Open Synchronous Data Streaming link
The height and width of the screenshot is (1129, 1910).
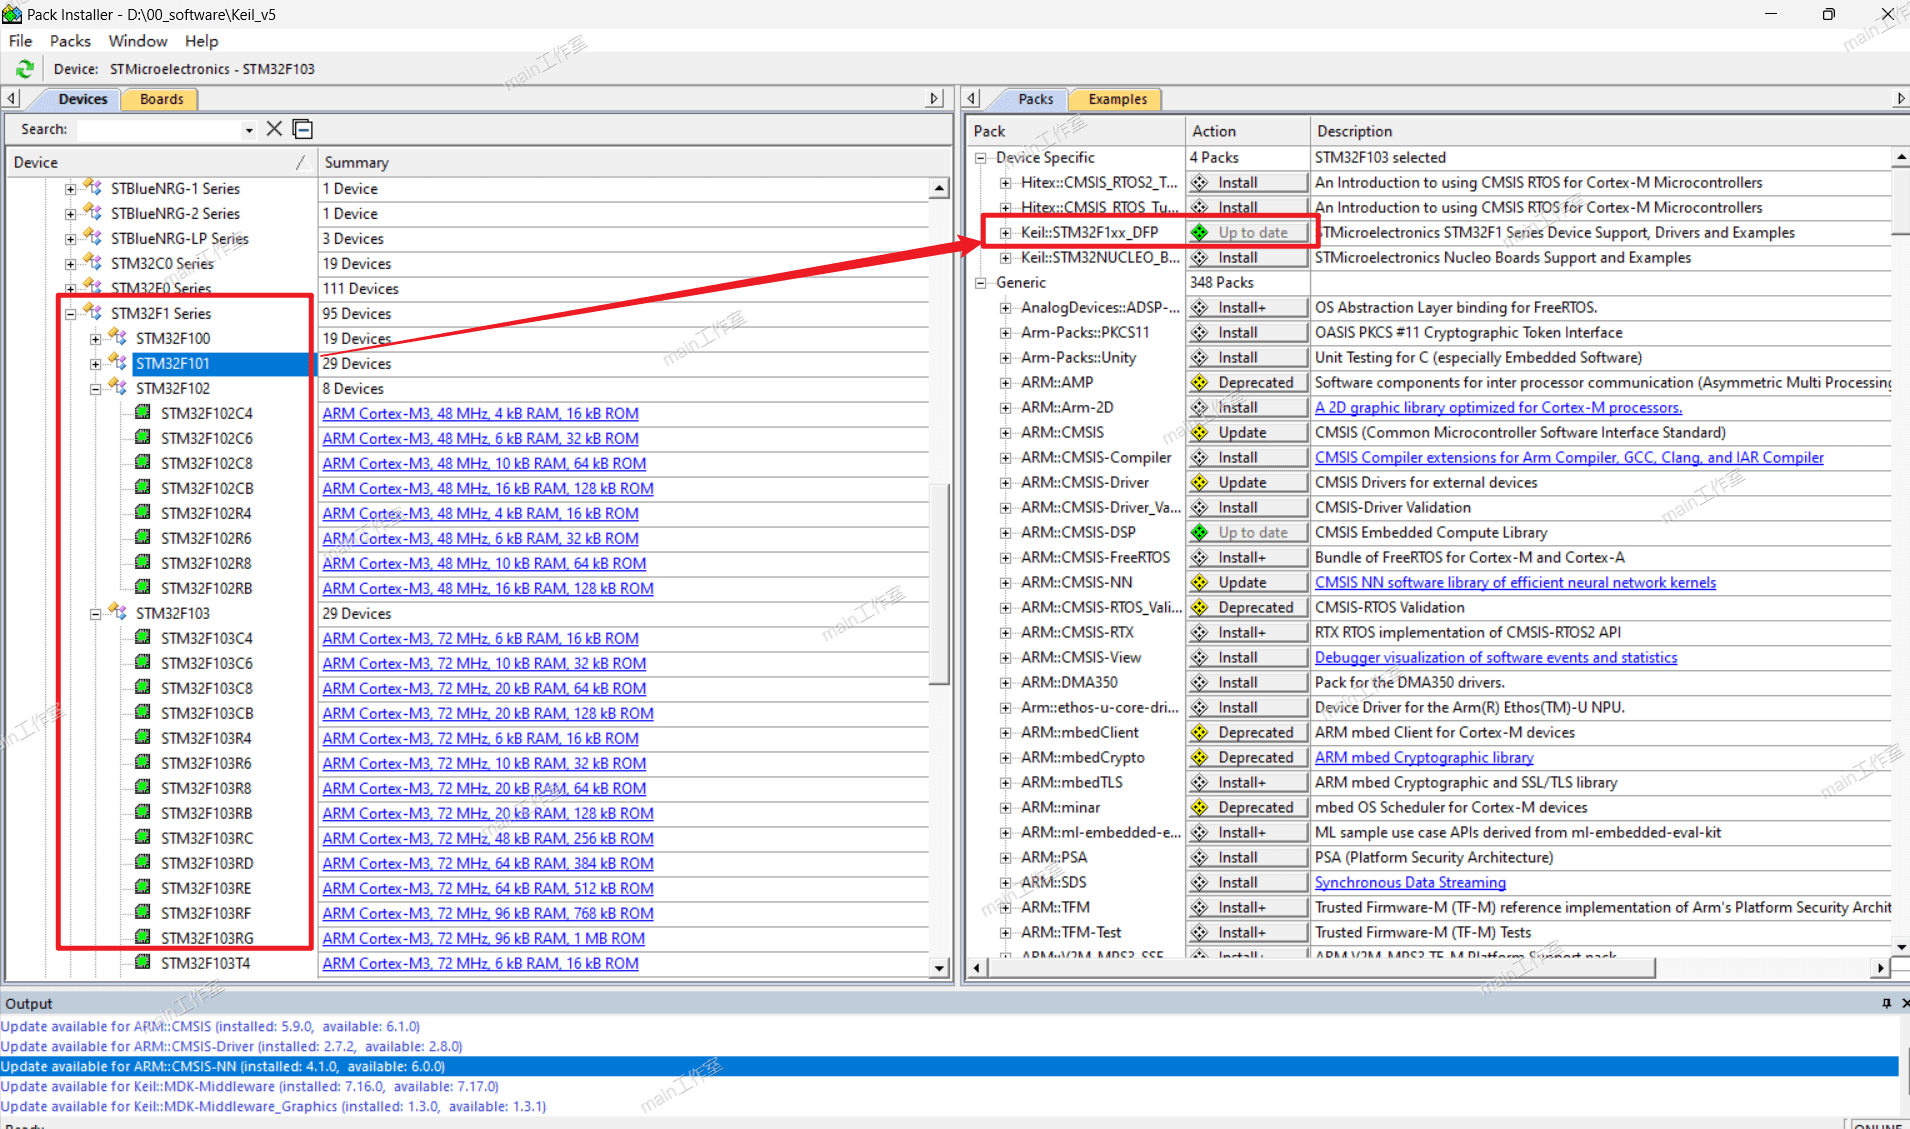pyautogui.click(x=1410, y=882)
